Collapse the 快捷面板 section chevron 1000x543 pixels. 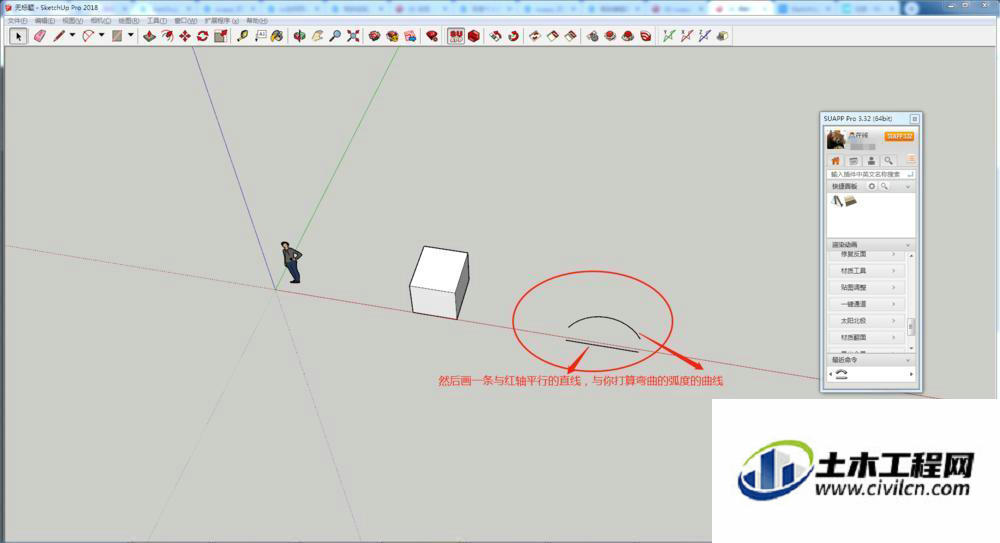point(908,187)
